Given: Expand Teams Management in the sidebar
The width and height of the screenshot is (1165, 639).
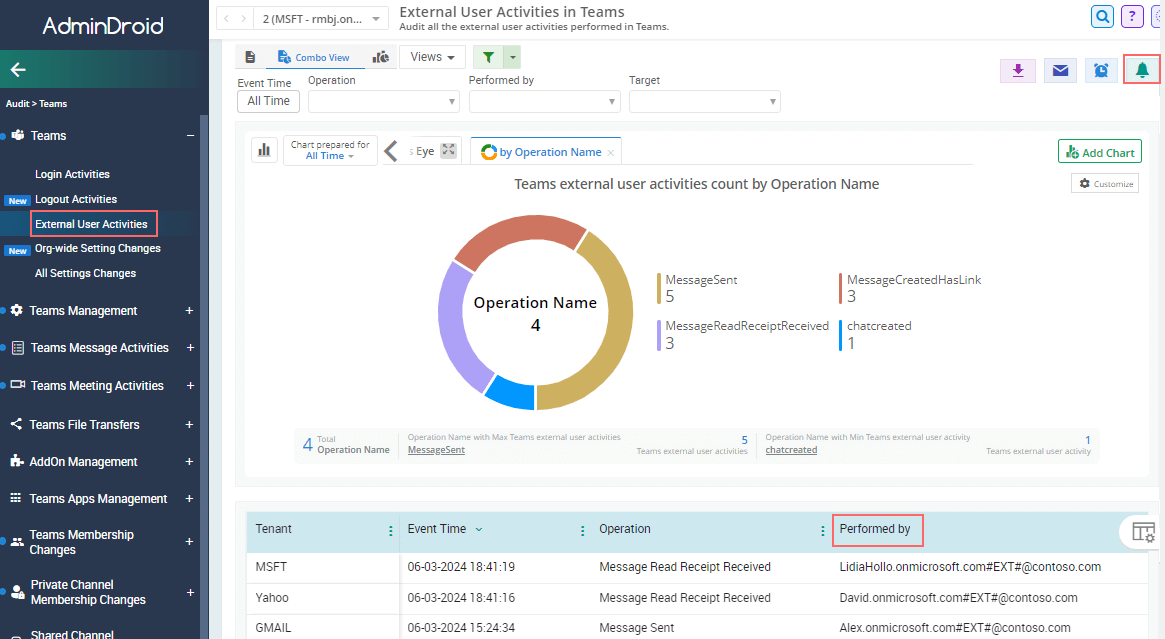Looking at the screenshot, I should (x=188, y=311).
